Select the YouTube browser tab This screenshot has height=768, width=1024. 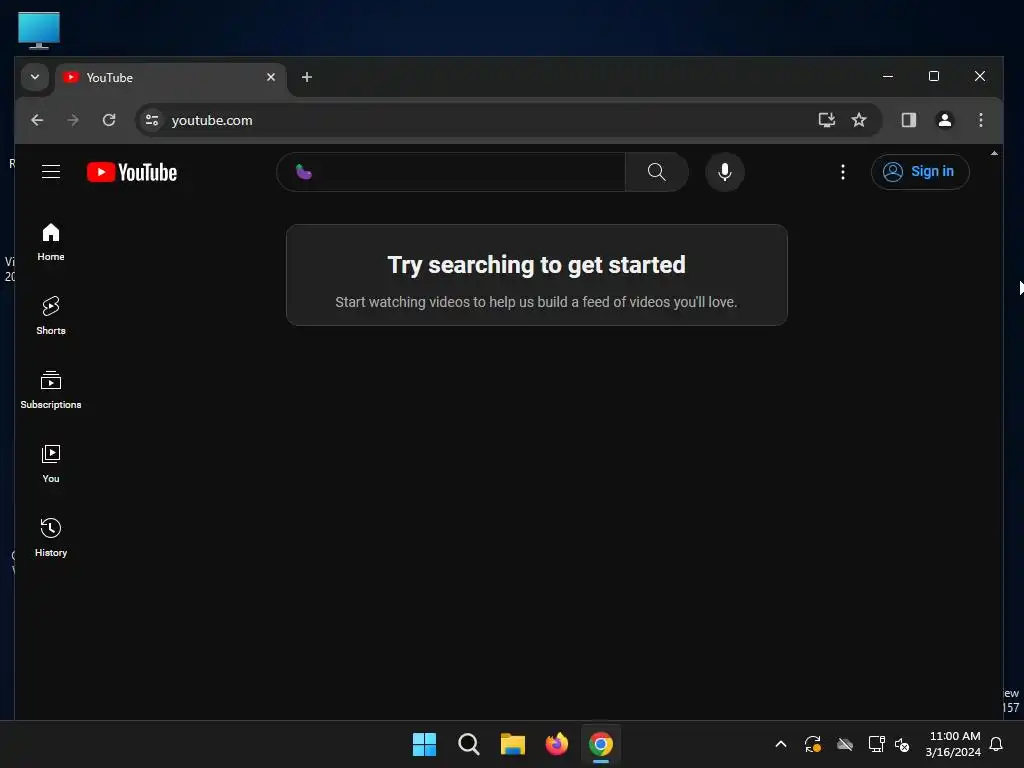(x=171, y=78)
